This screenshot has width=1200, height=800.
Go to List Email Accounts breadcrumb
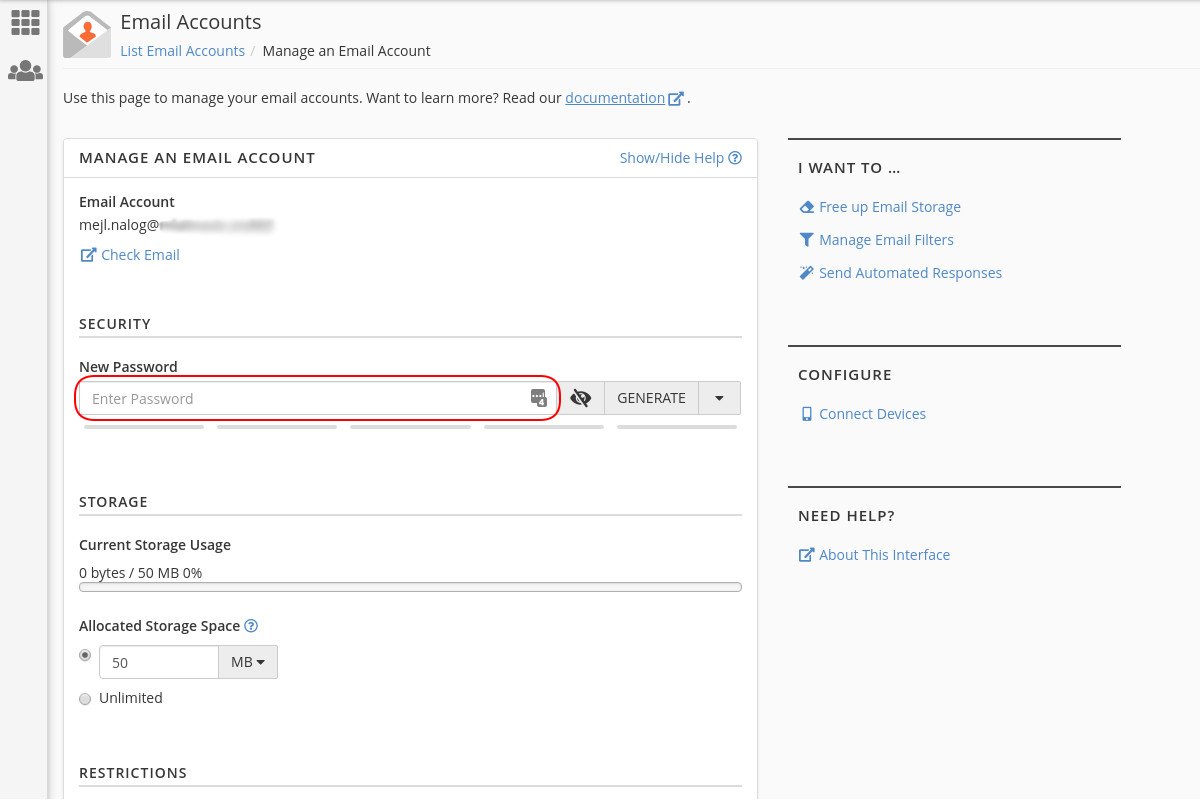(182, 51)
